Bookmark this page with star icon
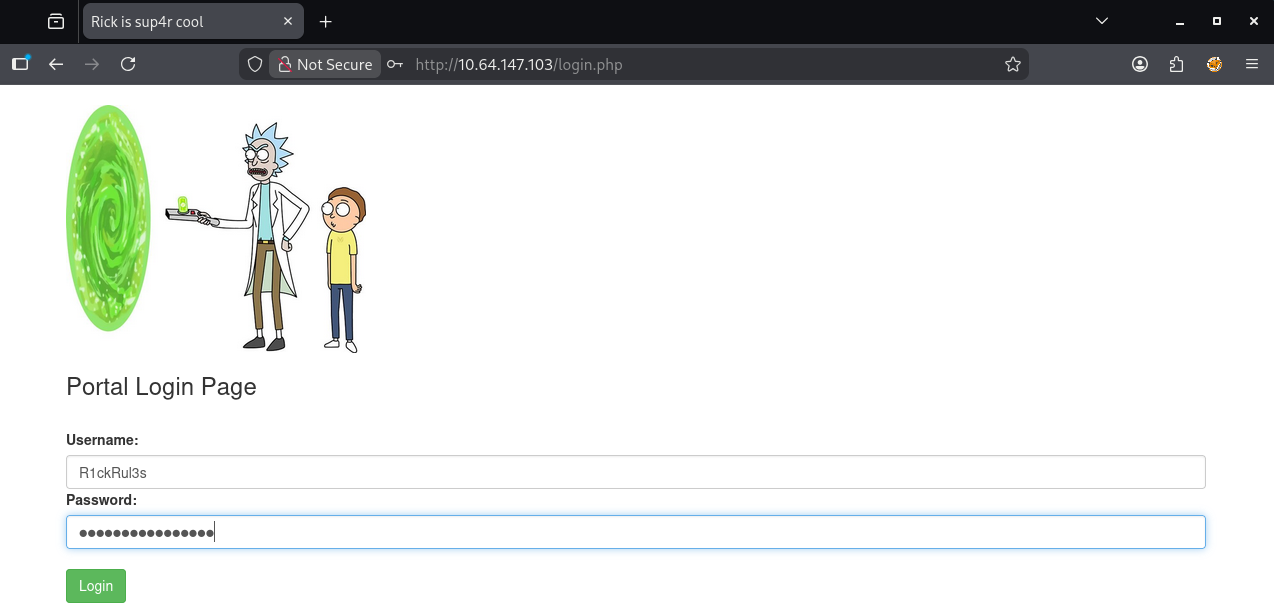This screenshot has width=1274, height=613. click(x=1013, y=64)
